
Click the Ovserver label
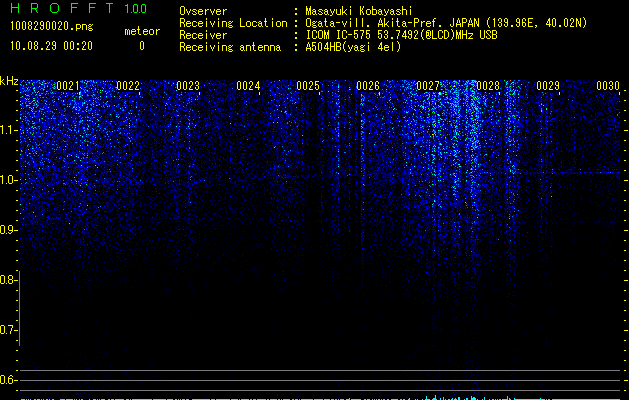click(203, 11)
